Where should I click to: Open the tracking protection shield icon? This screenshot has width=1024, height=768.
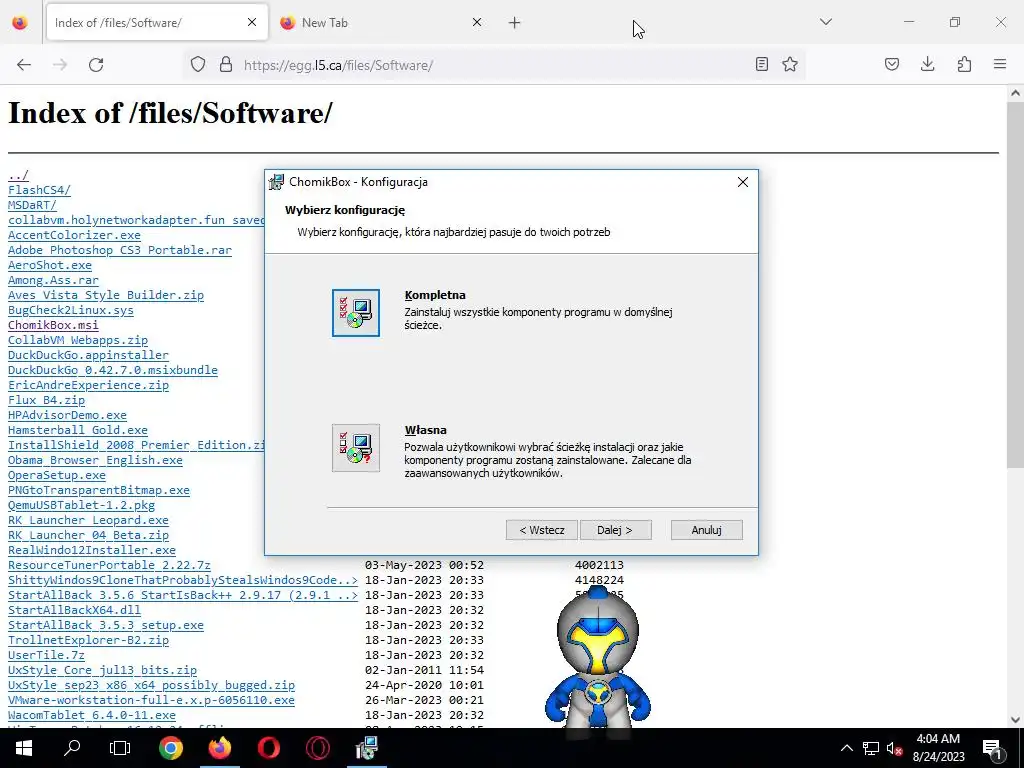pyautogui.click(x=198, y=65)
